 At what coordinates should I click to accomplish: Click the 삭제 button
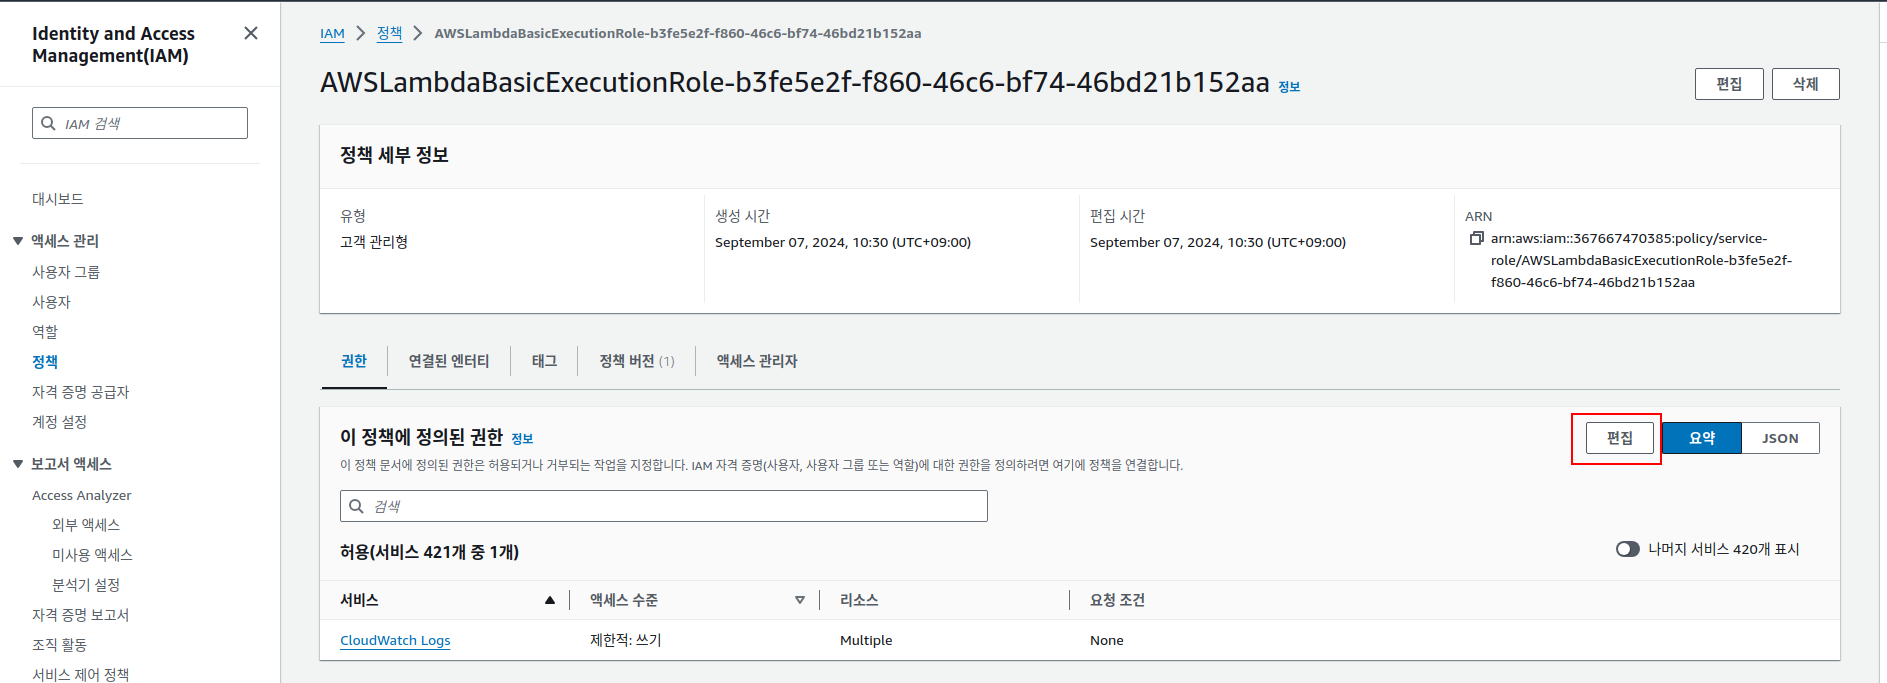[x=1805, y=84]
